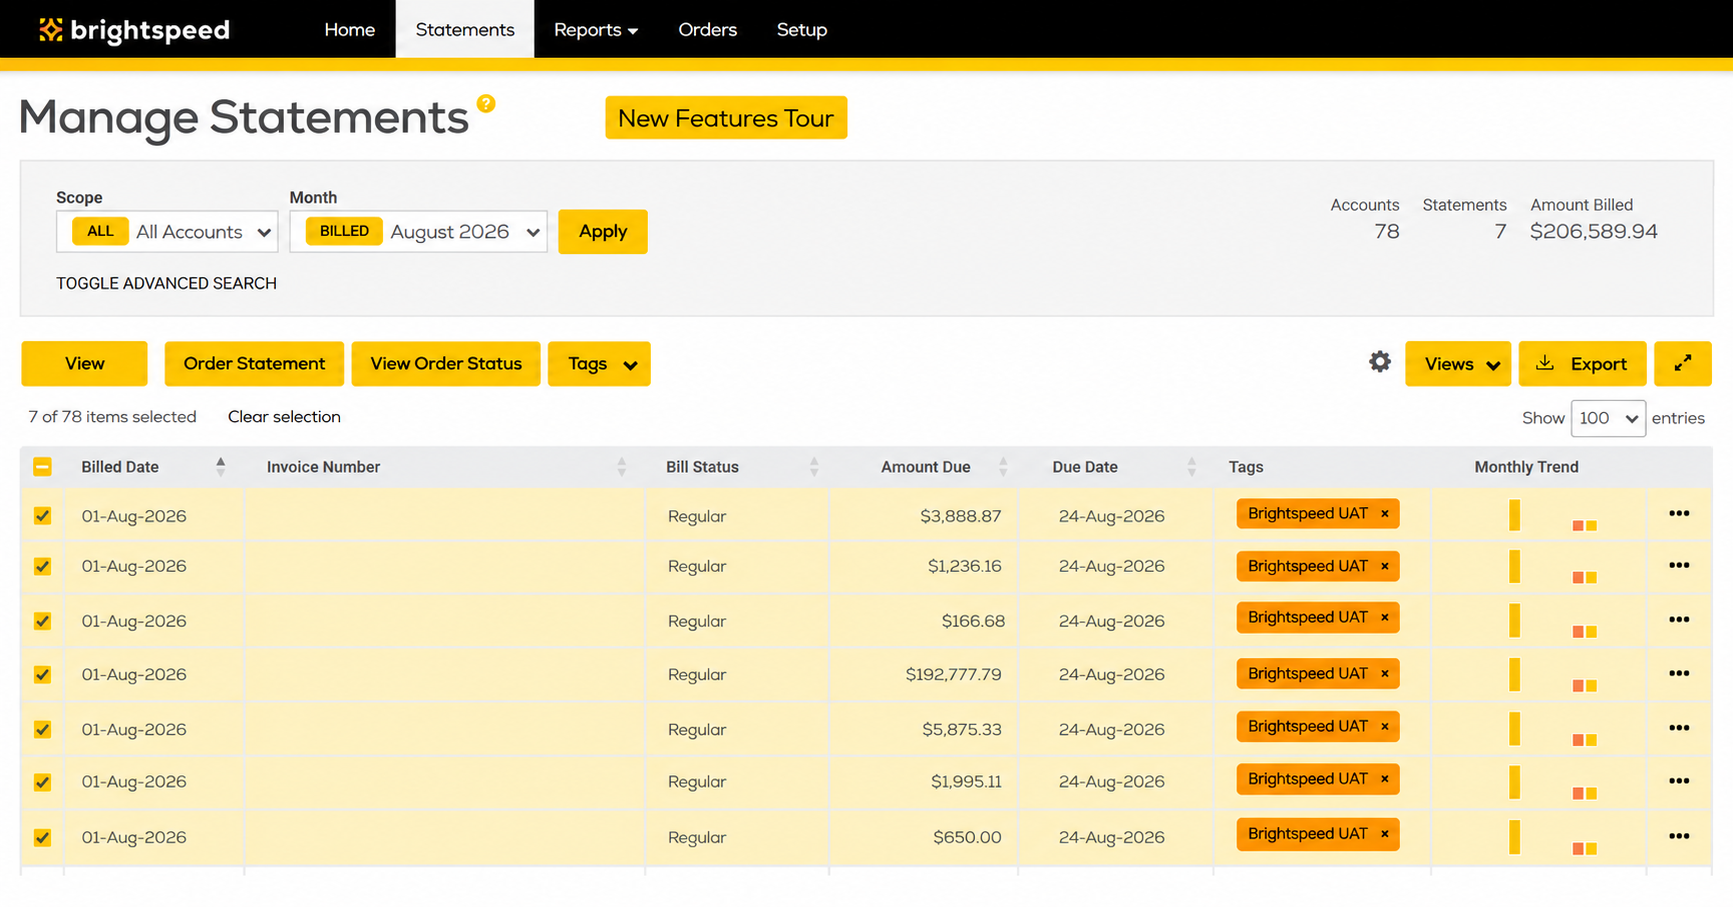The width and height of the screenshot is (1733, 907).
Task: Open actions menu for $3,888.87 row
Action: 1679,513
